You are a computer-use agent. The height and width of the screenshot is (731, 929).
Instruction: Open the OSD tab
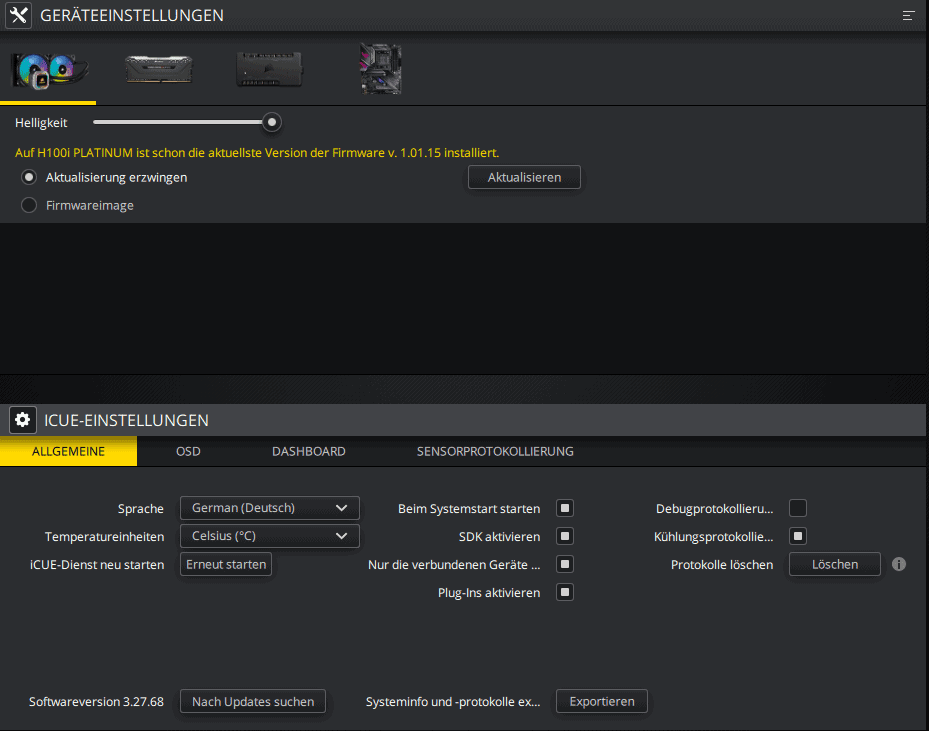pos(188,451)
